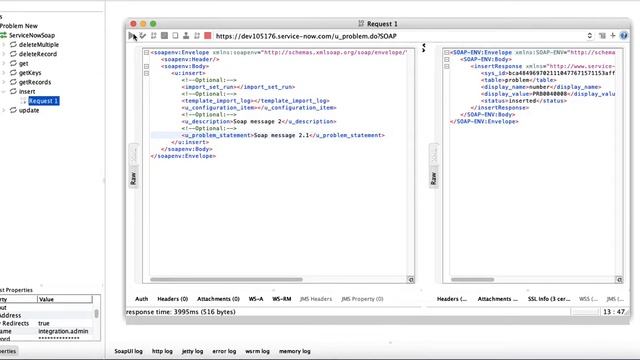Viewport: 640px width, 360px height.
Task: Collapse soapenv:Envelope fold marker in request
Action: [146, 52]
